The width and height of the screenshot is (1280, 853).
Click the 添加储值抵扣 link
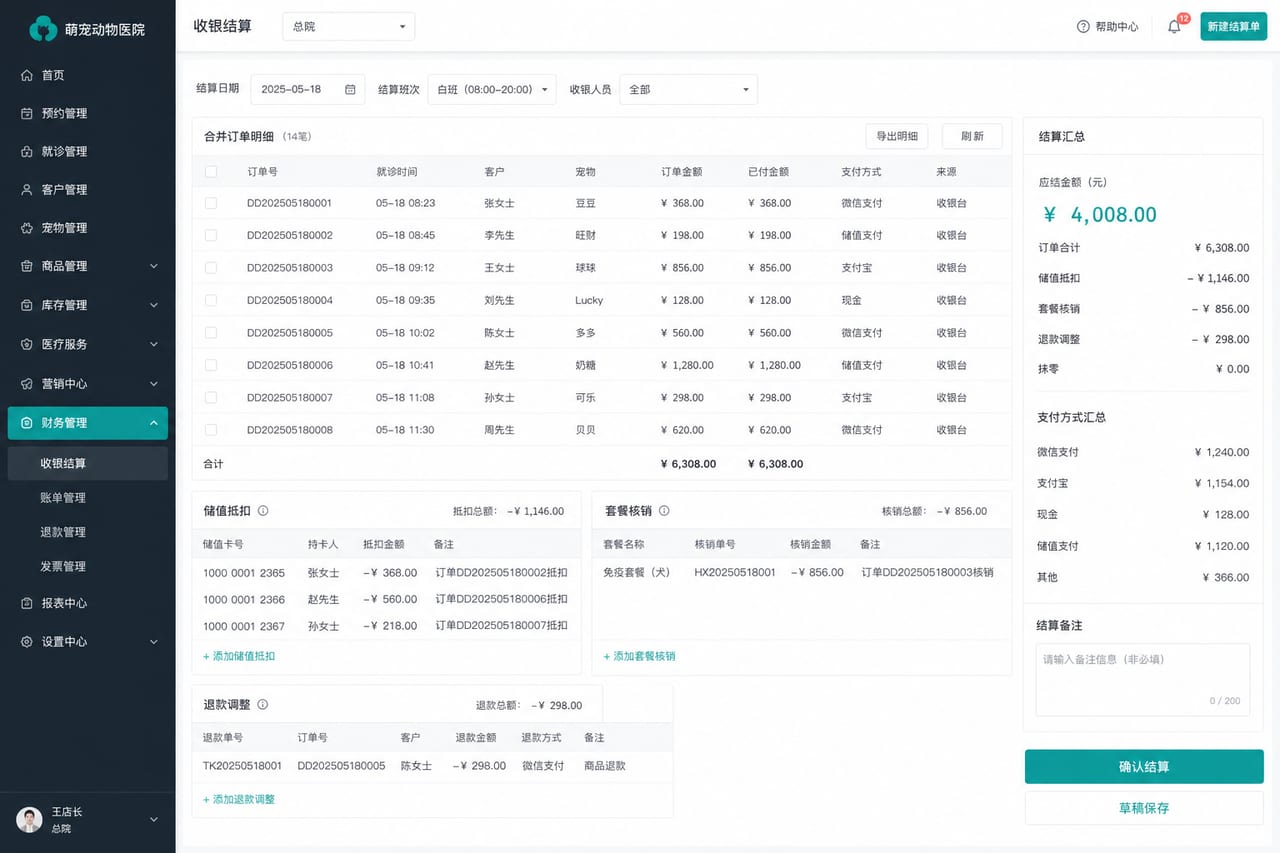coord(239,656)
